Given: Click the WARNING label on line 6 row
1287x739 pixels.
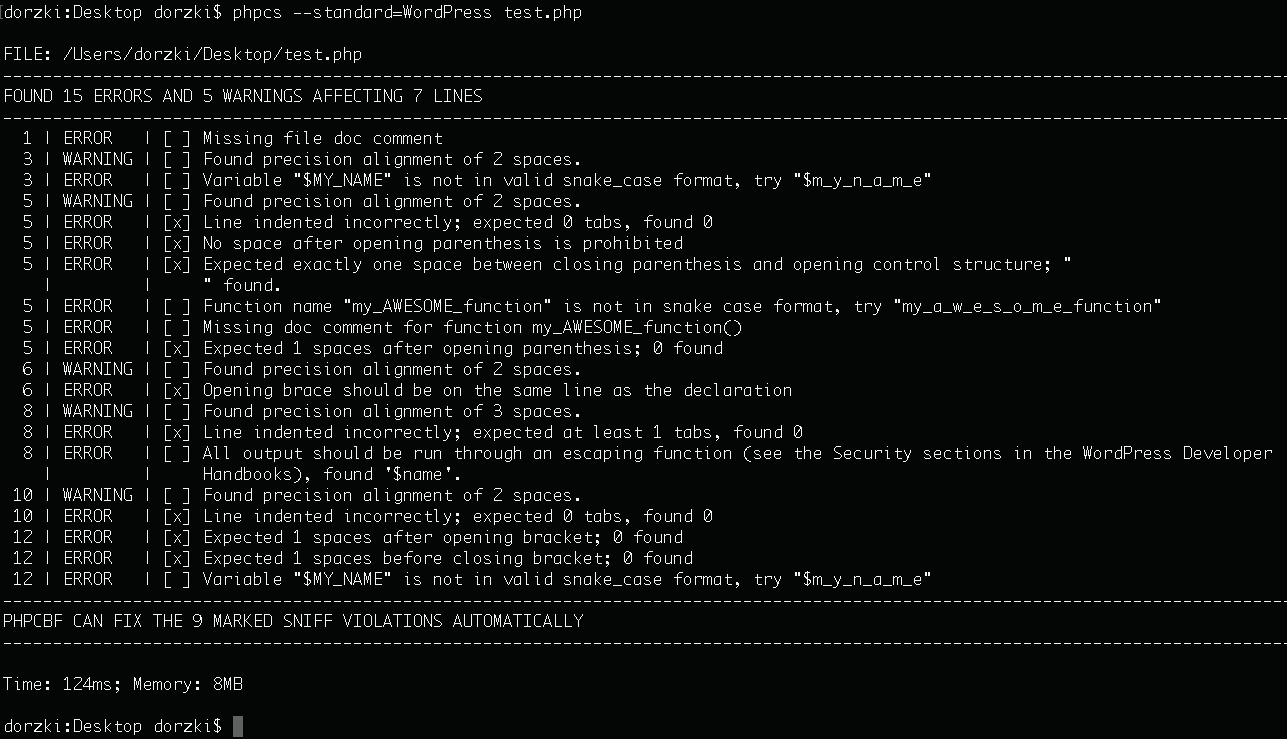Looking at the screenshot, I should [x=98, y=369].
